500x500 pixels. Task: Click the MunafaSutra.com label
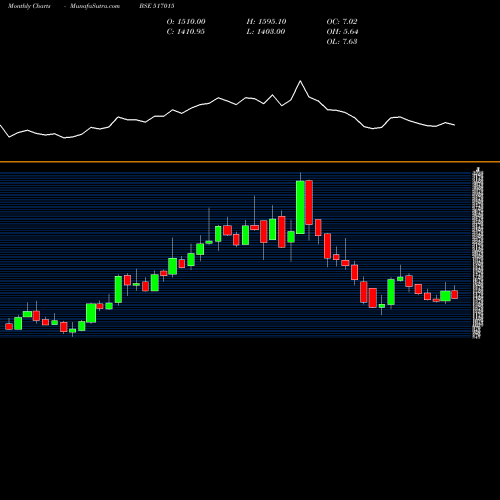[x=95, y=6]
